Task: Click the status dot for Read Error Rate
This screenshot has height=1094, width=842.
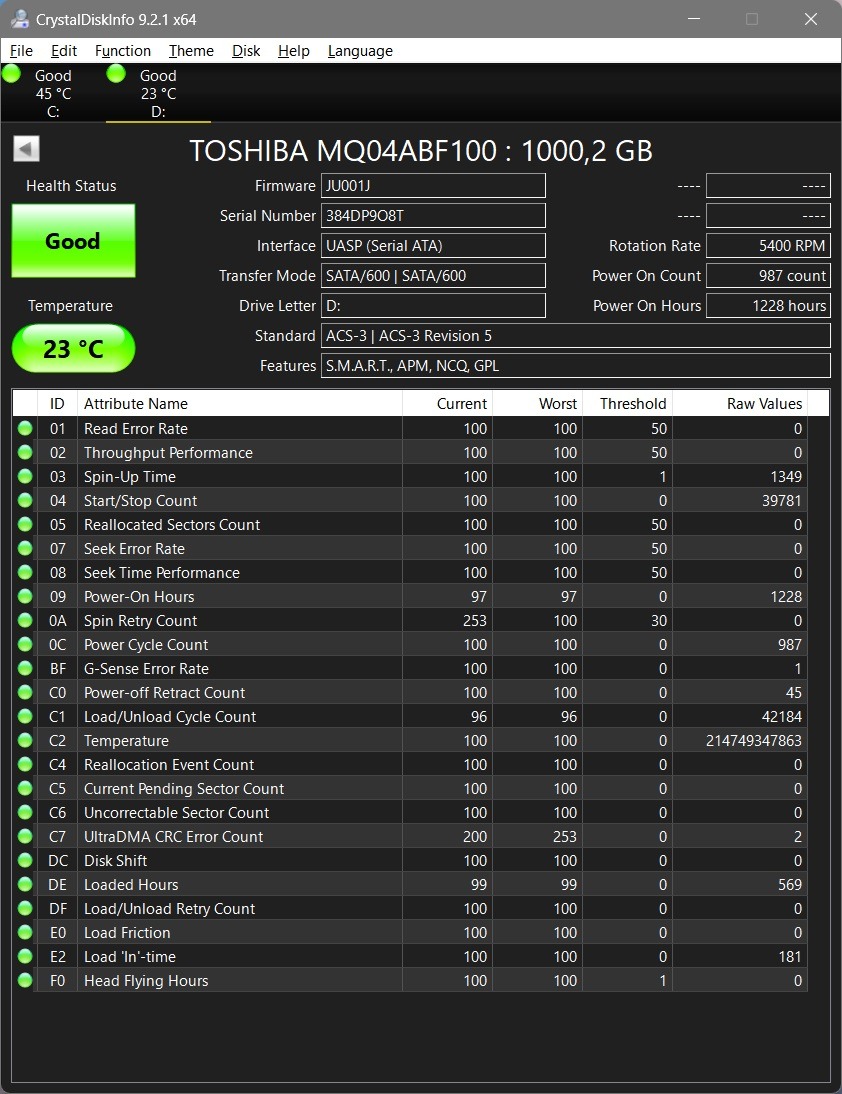Action: pos(25,428)
